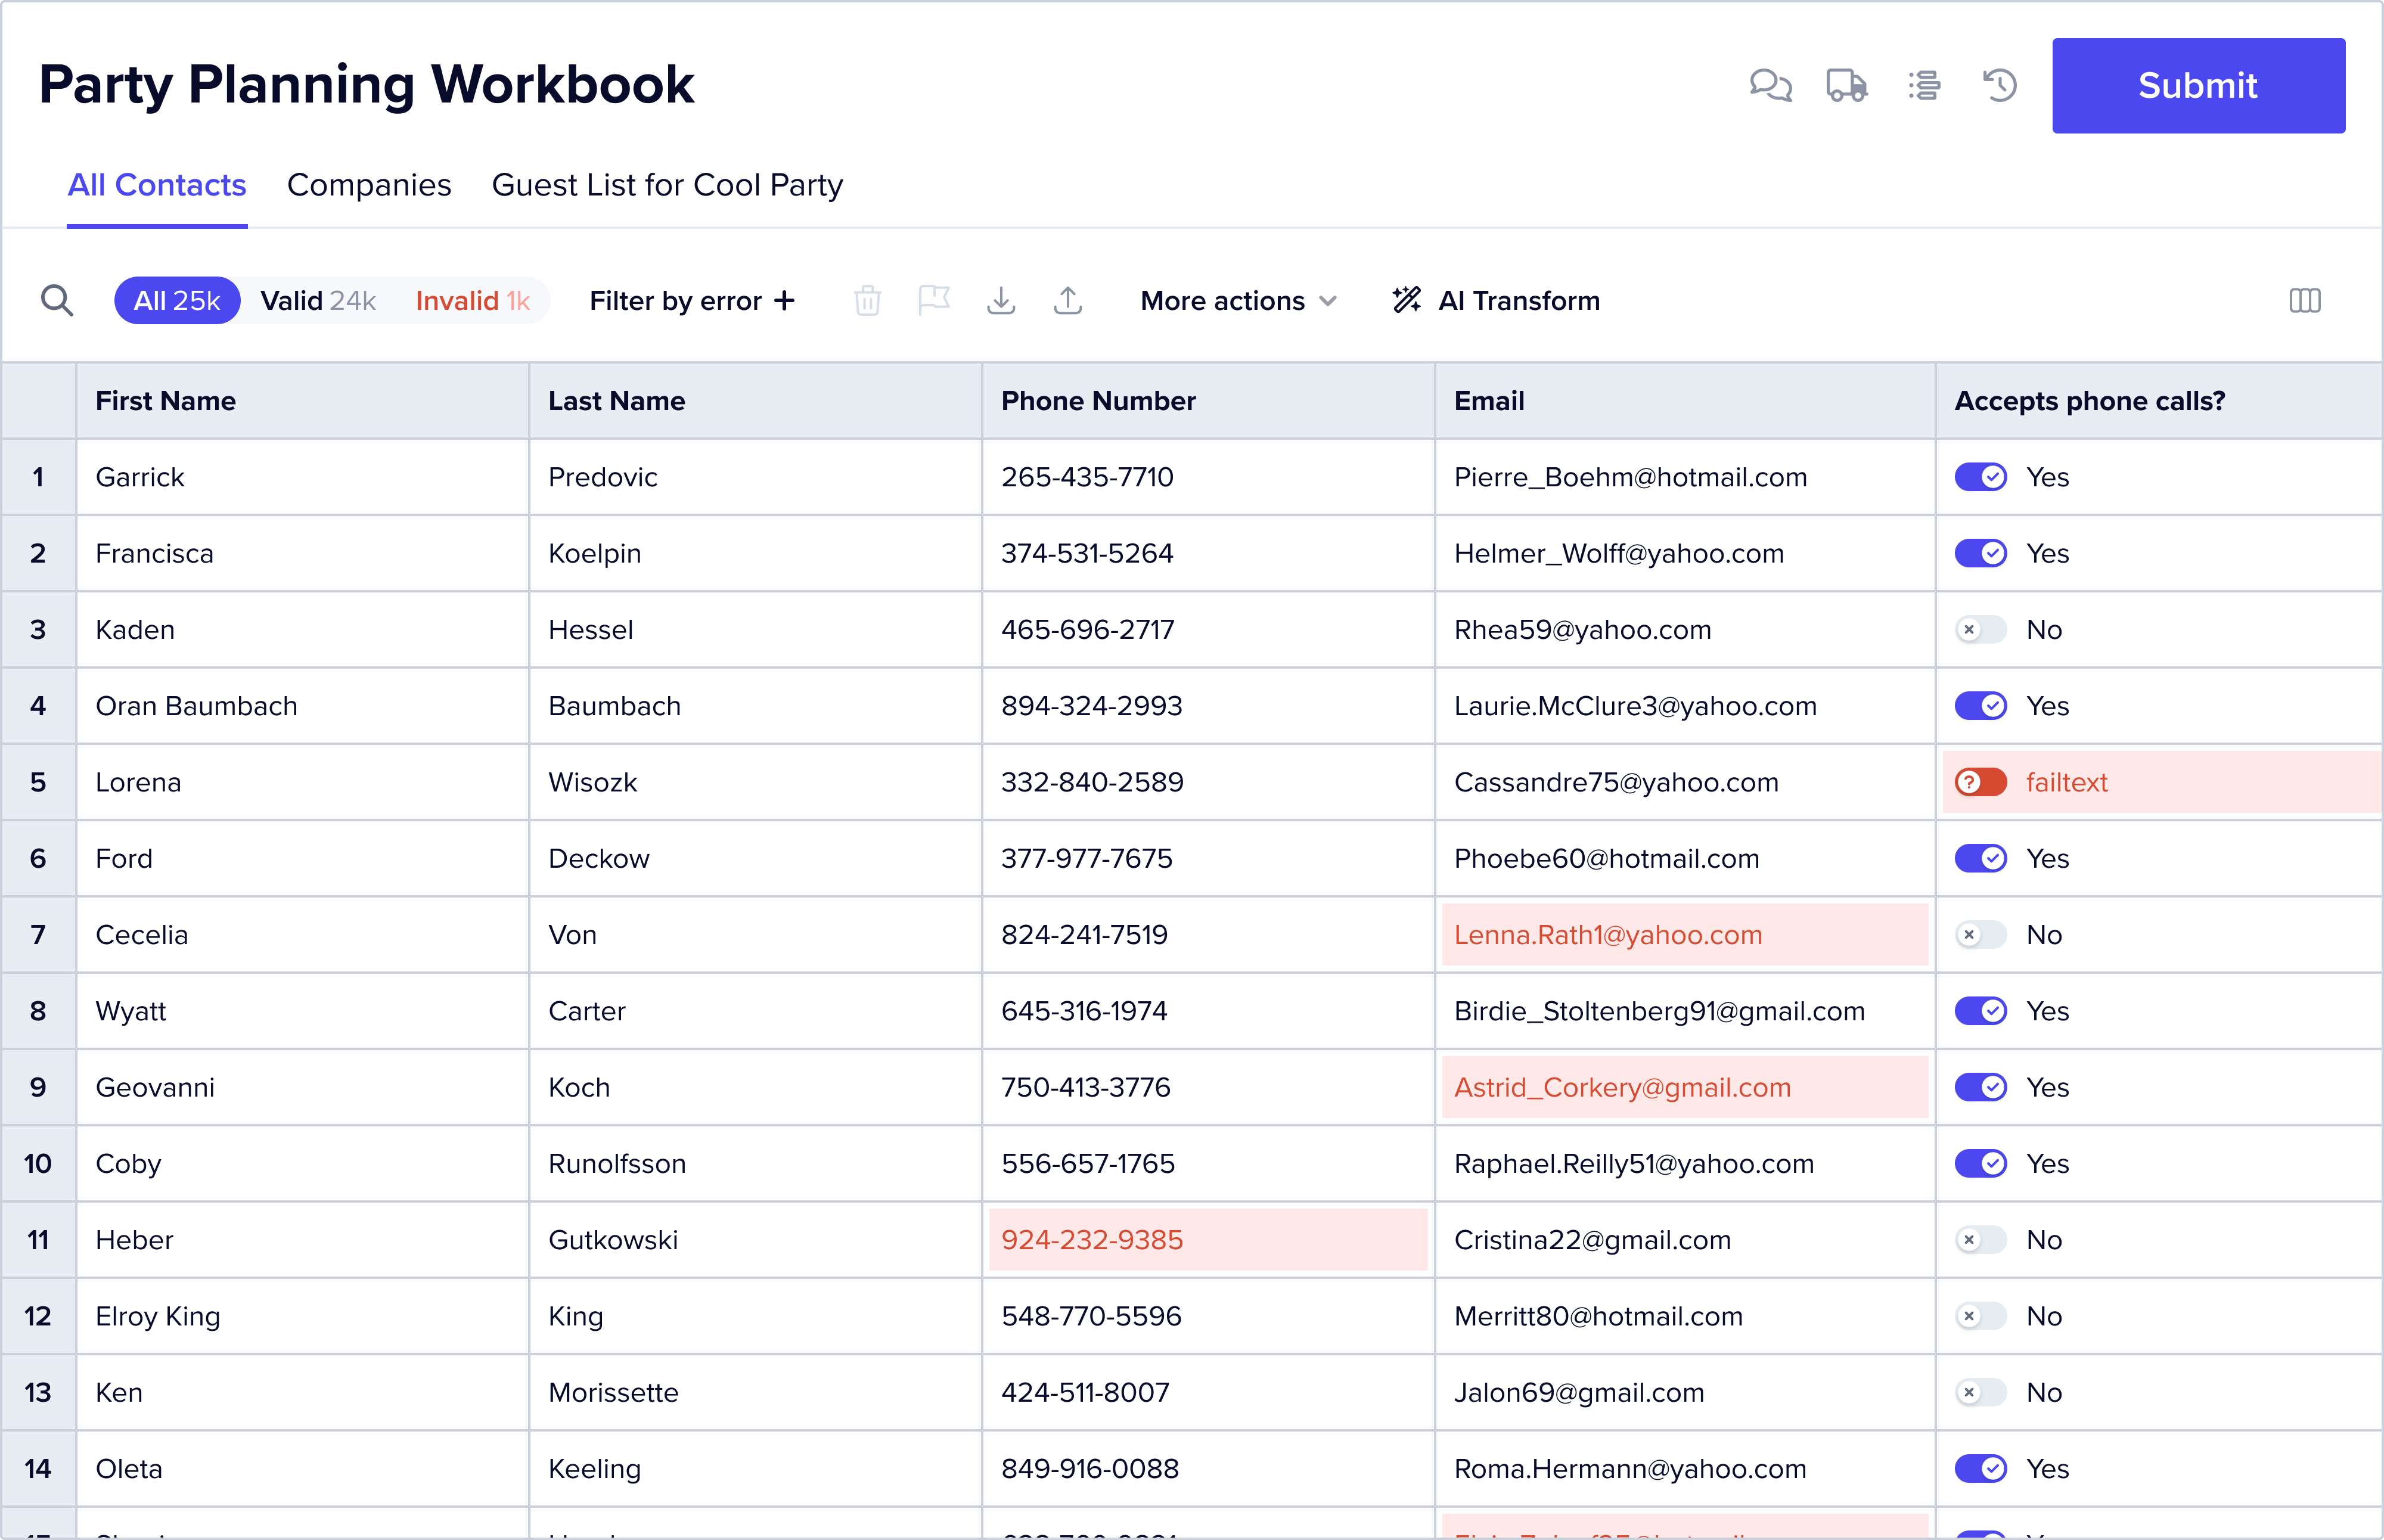
Task: Click the flag records icon
Action: point(934,300)
